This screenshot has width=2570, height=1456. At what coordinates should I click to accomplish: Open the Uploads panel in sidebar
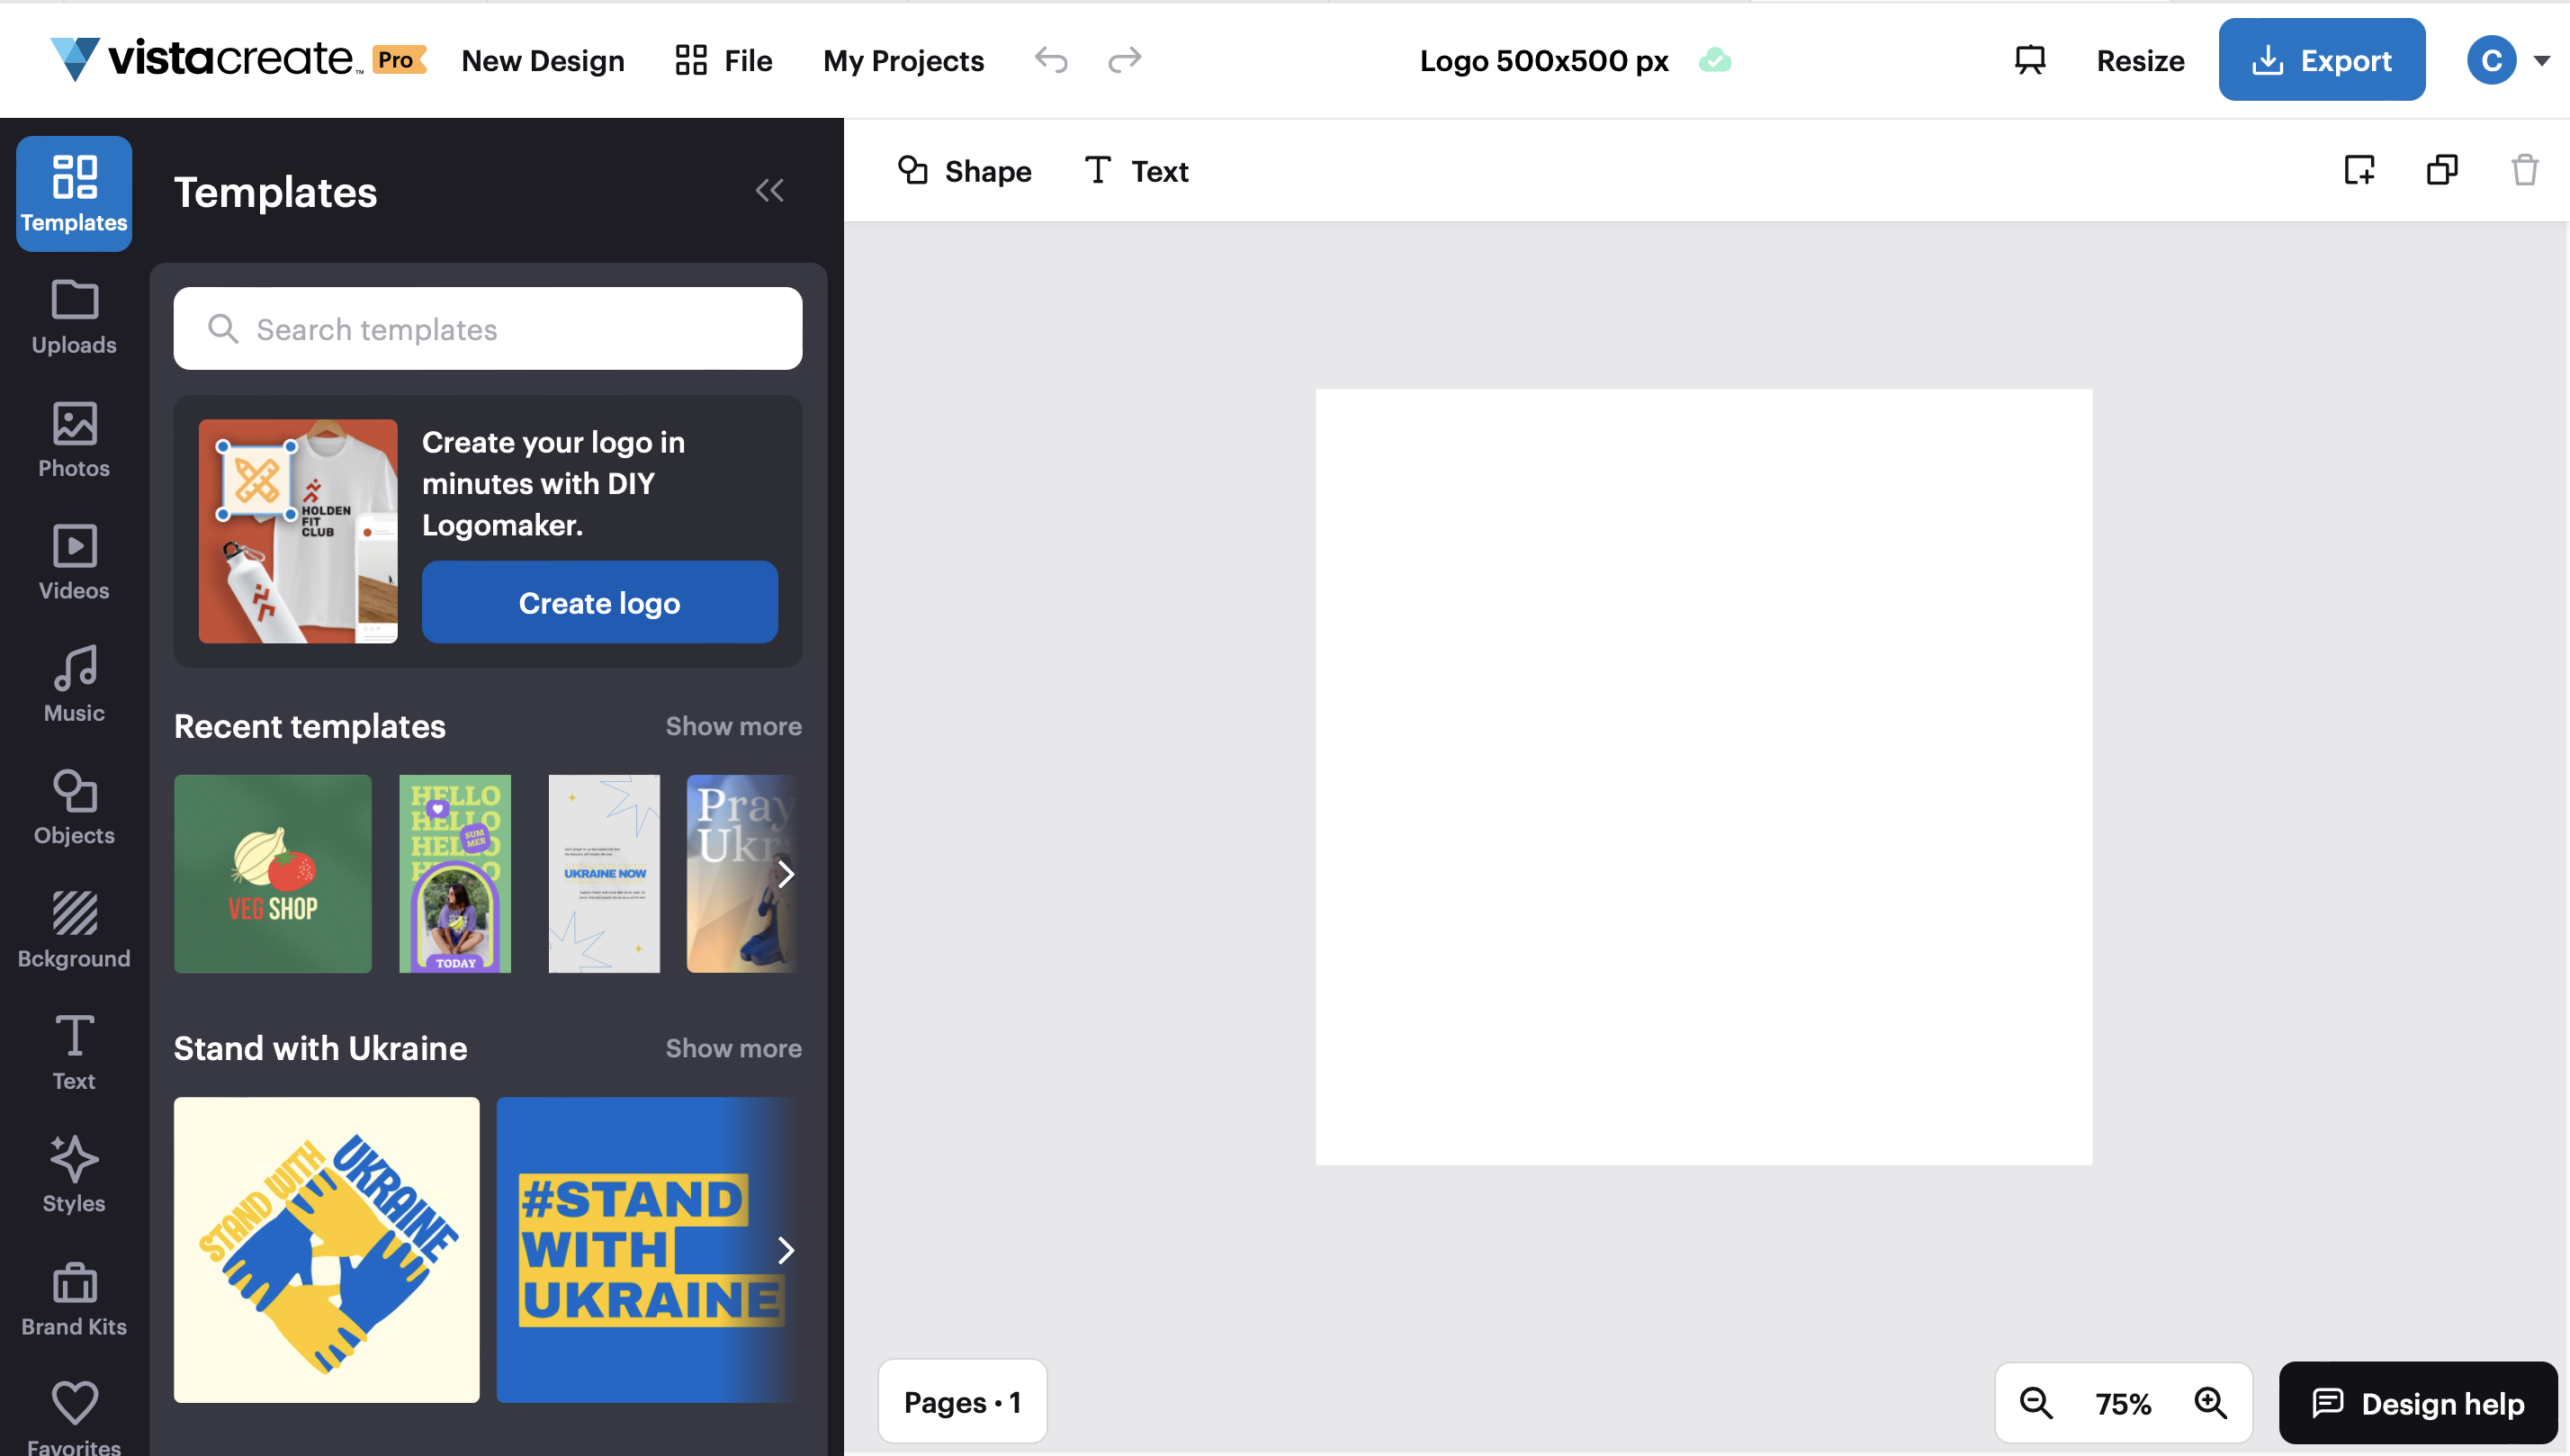point(74,317)
